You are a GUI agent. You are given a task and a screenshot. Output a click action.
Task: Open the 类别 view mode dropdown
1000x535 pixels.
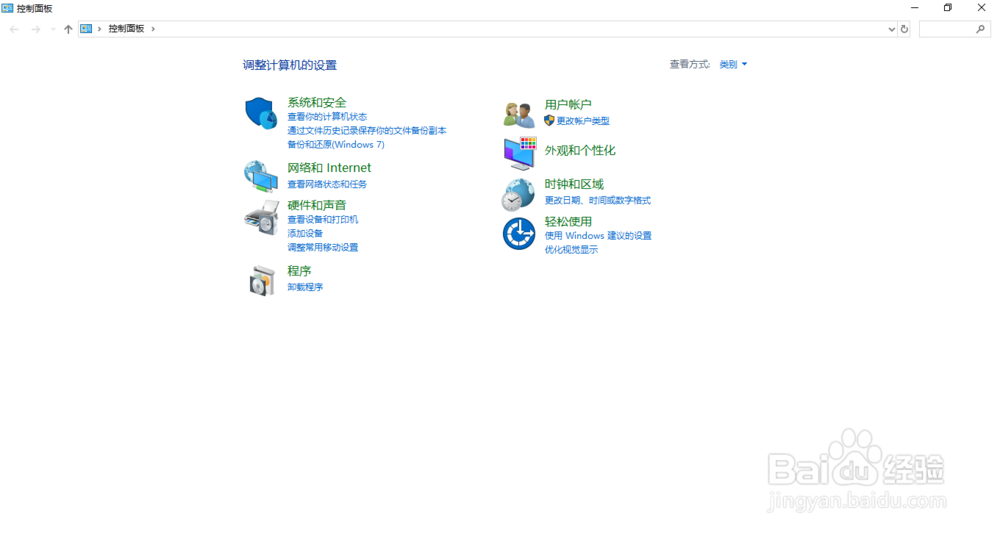click(x=733, y=64)
